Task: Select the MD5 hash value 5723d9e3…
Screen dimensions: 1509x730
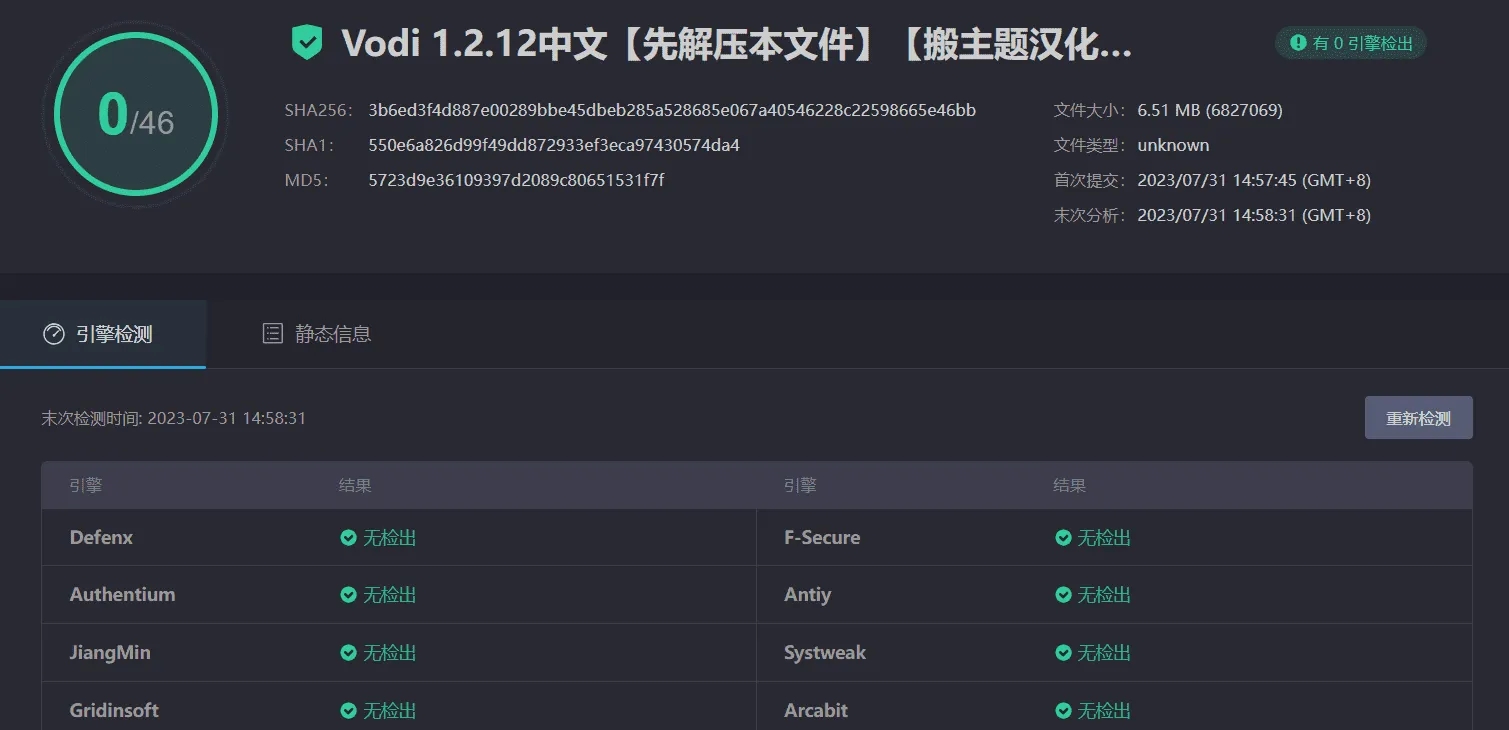Action: [516, 180]
